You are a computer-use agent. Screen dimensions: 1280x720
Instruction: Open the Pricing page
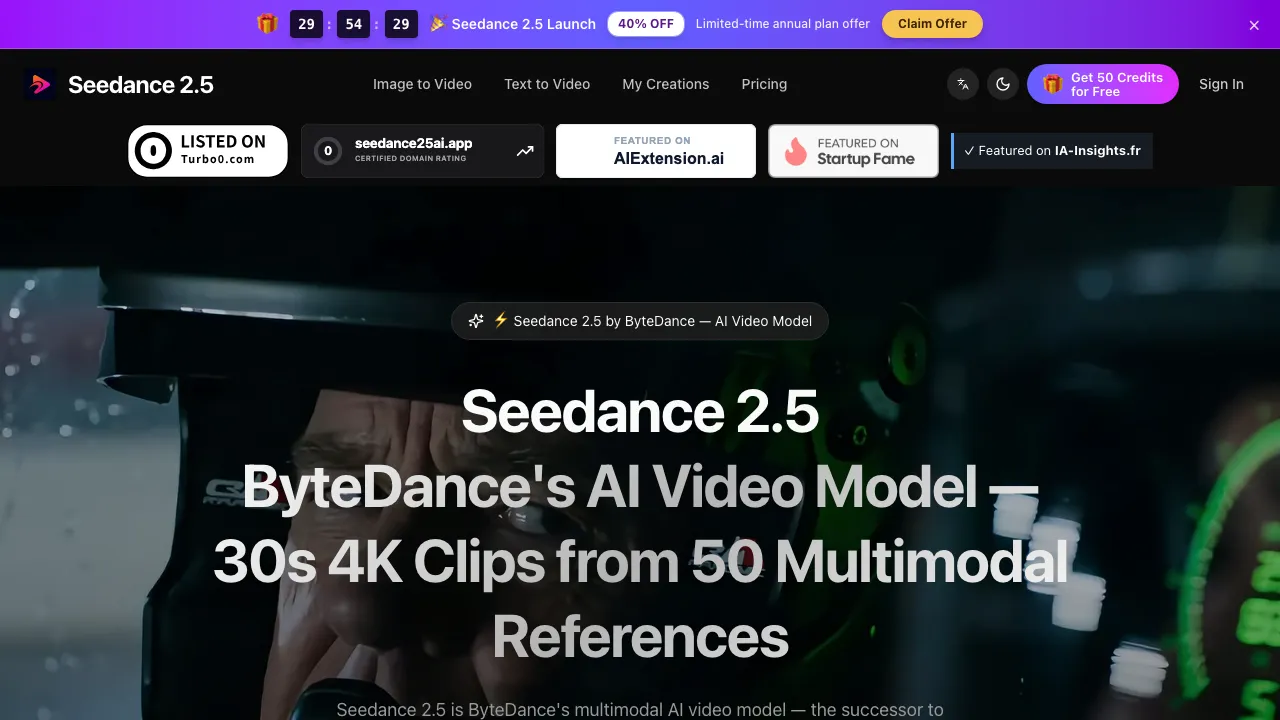[x=764, y=84]
